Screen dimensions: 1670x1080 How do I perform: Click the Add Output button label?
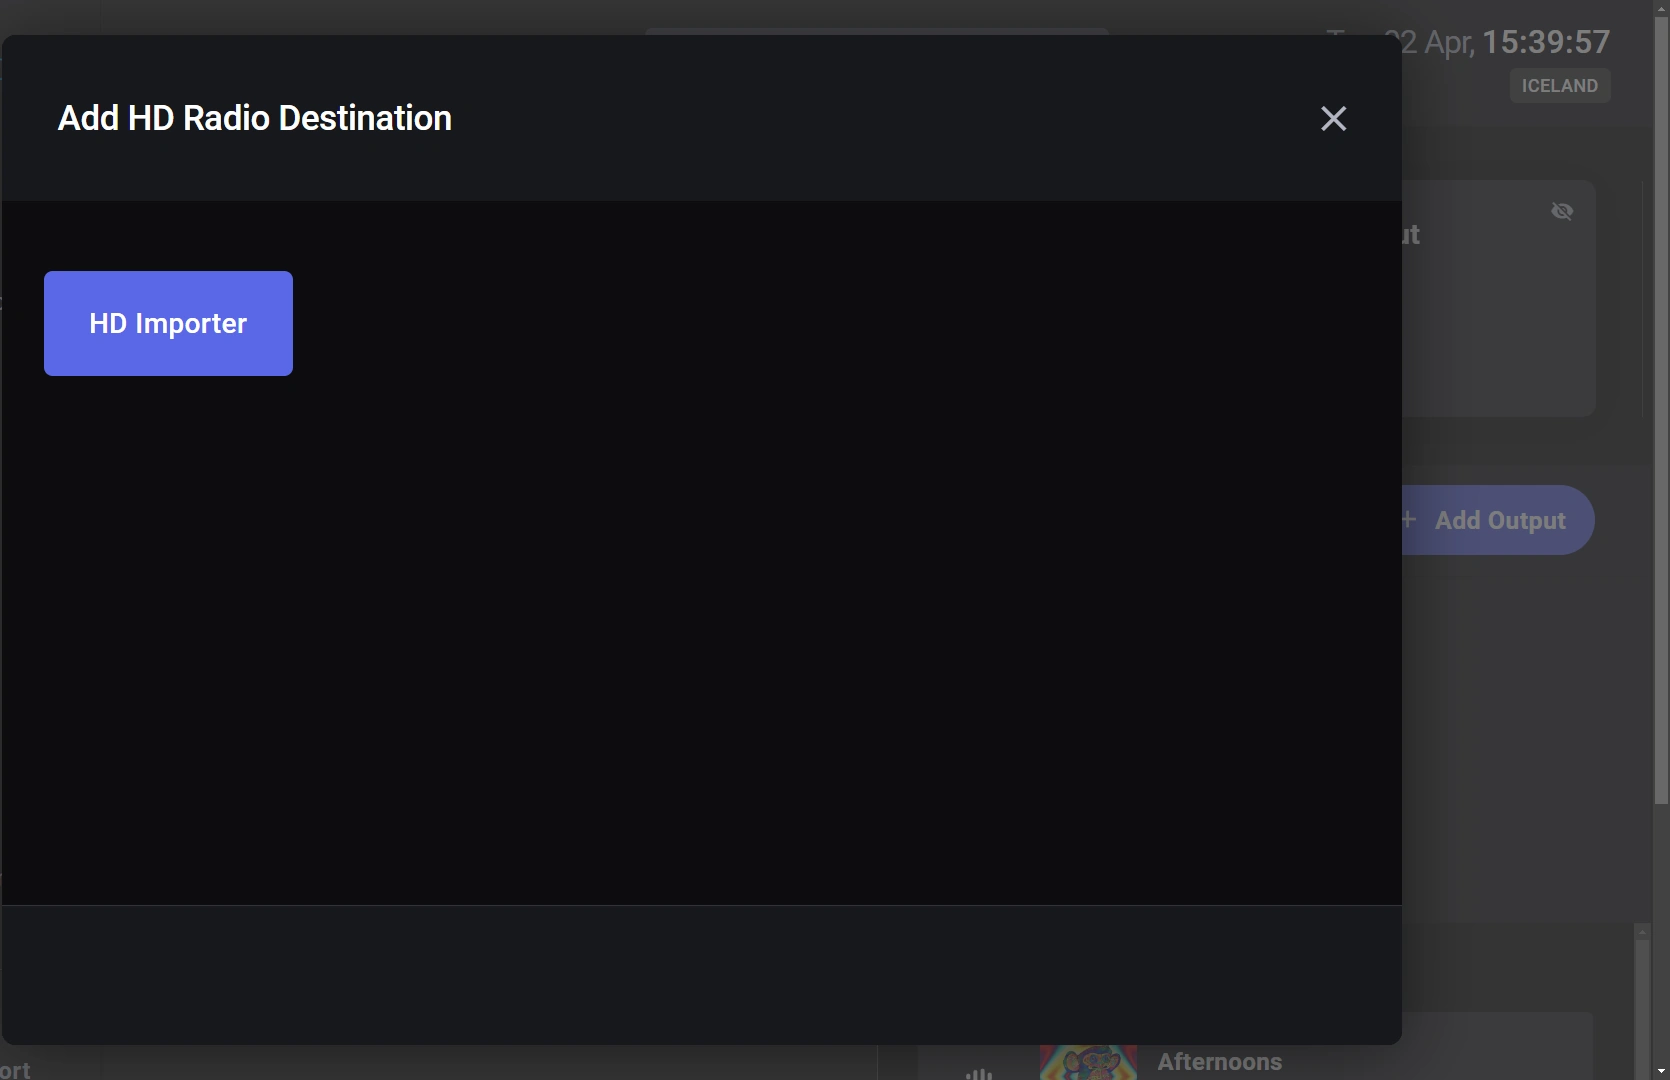(x=1500, y=520)
